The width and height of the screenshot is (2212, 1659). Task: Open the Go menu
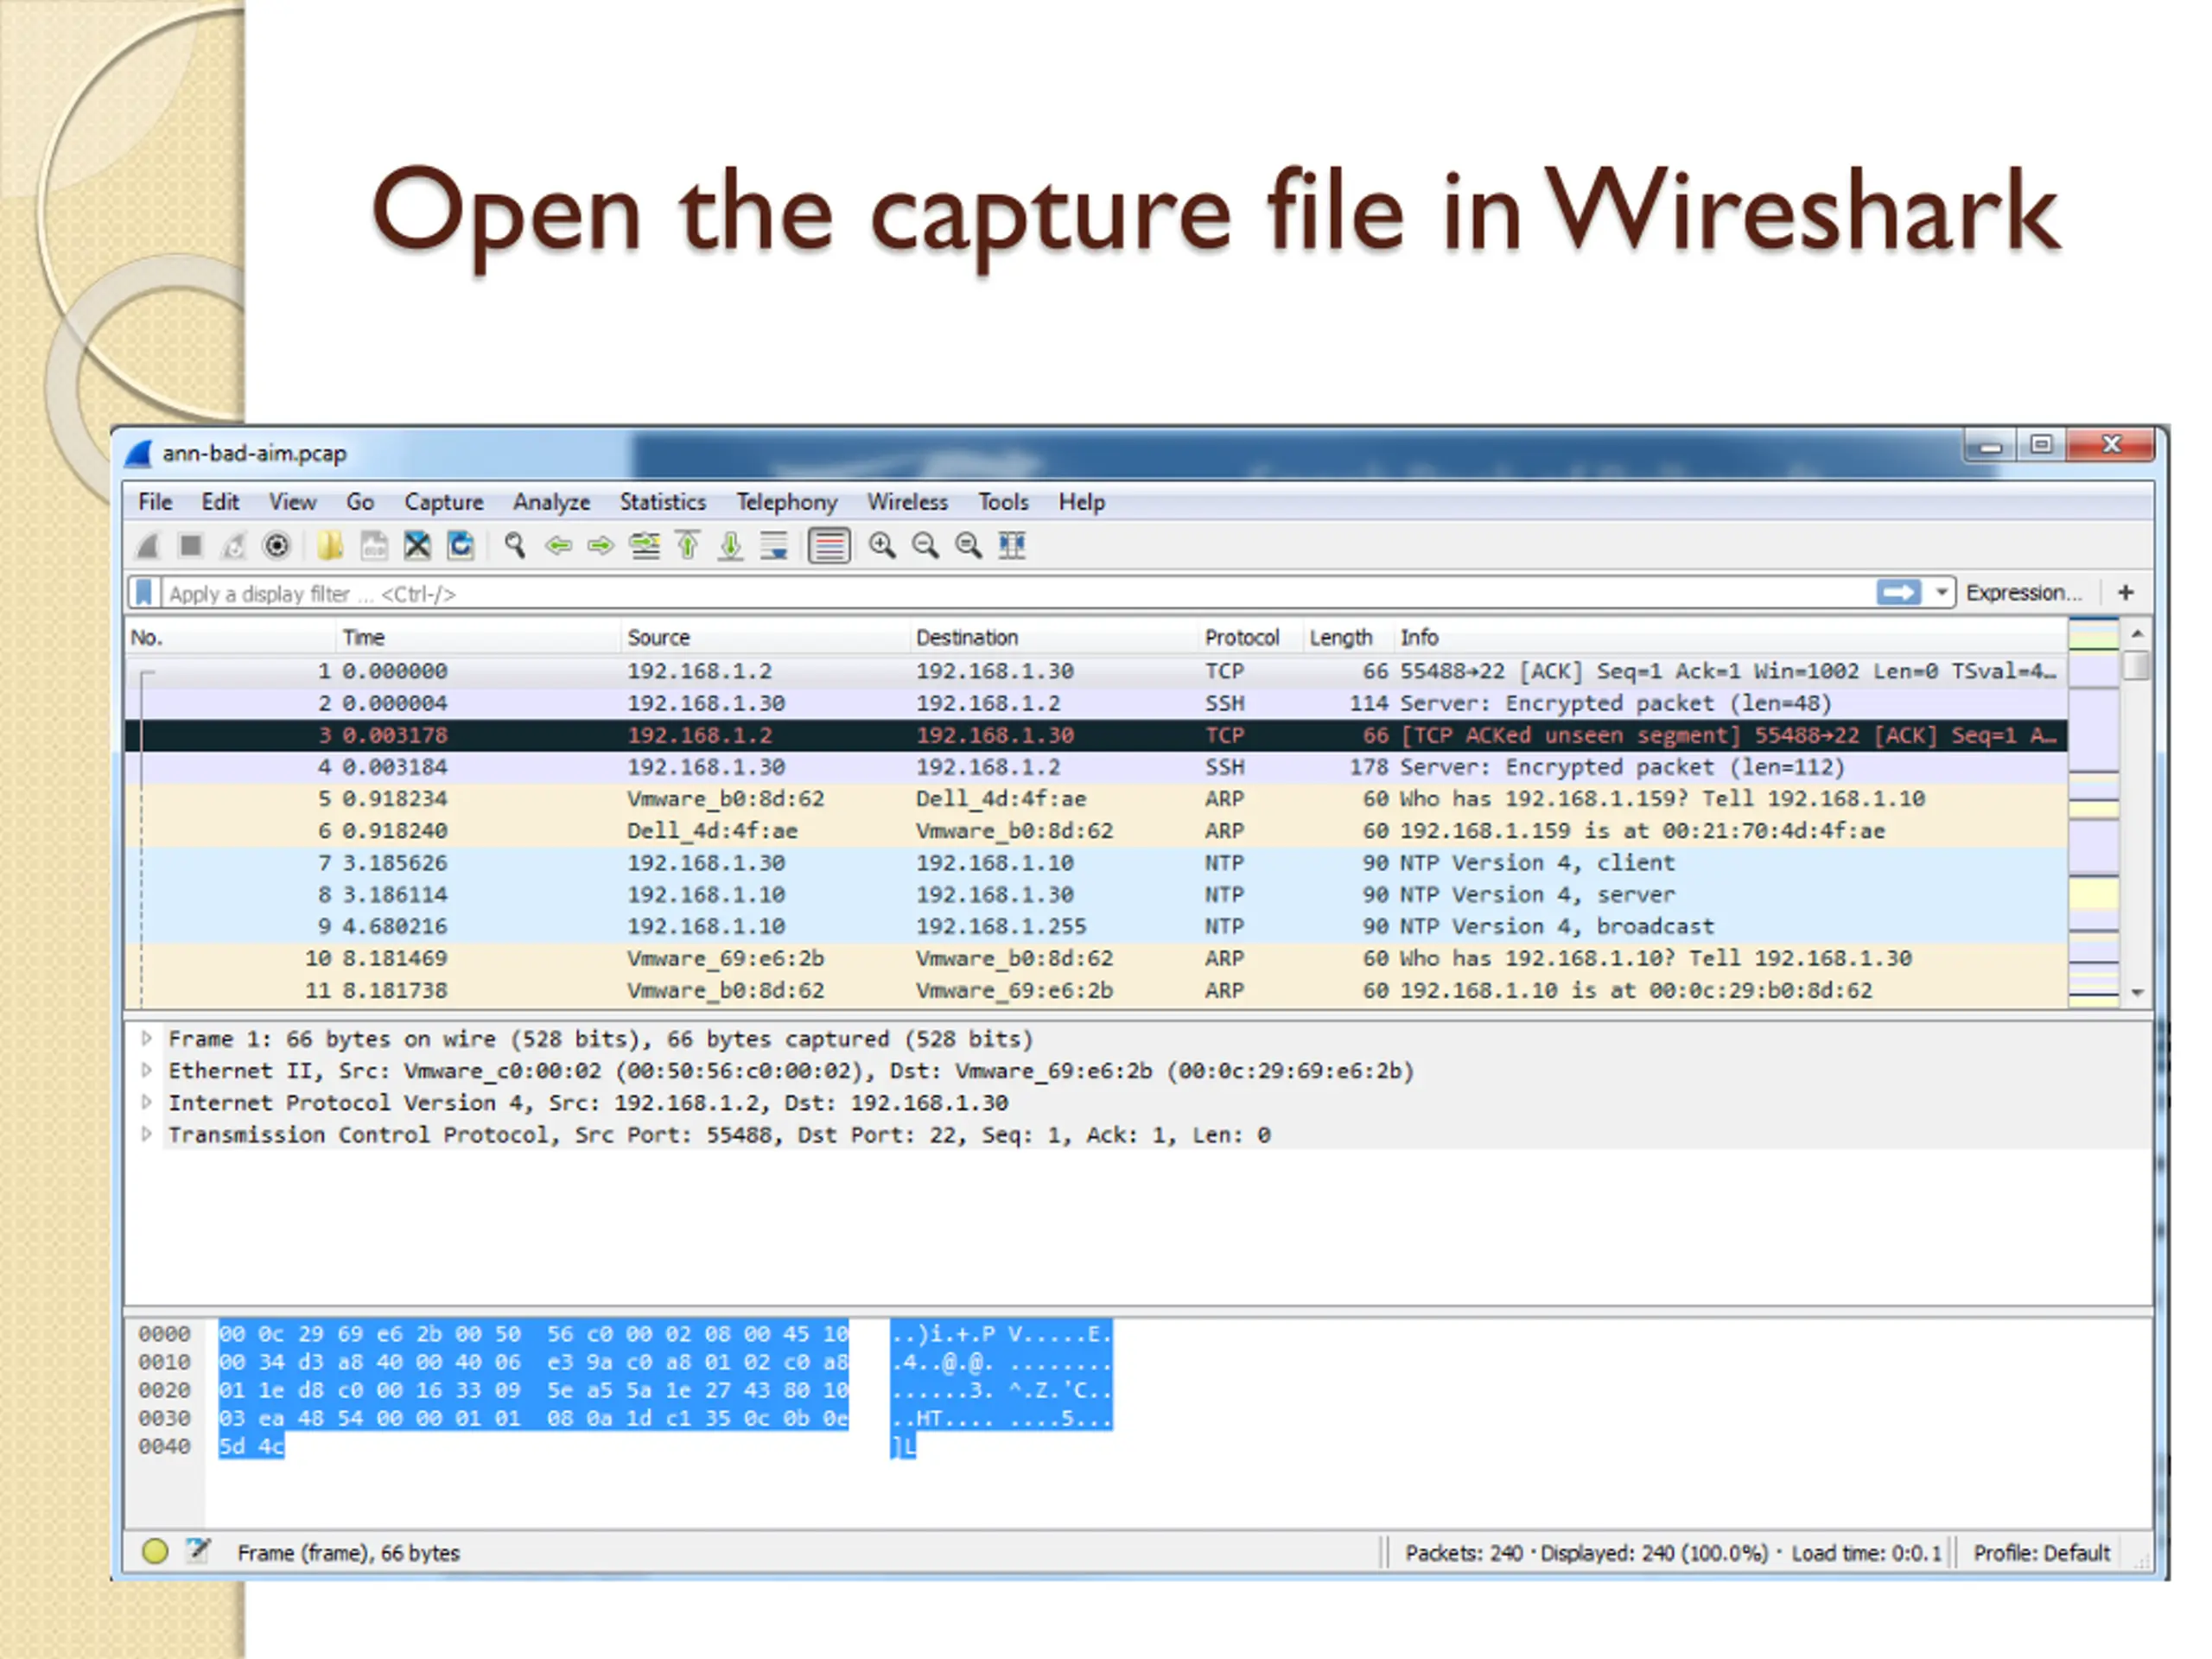click(360, 502)
